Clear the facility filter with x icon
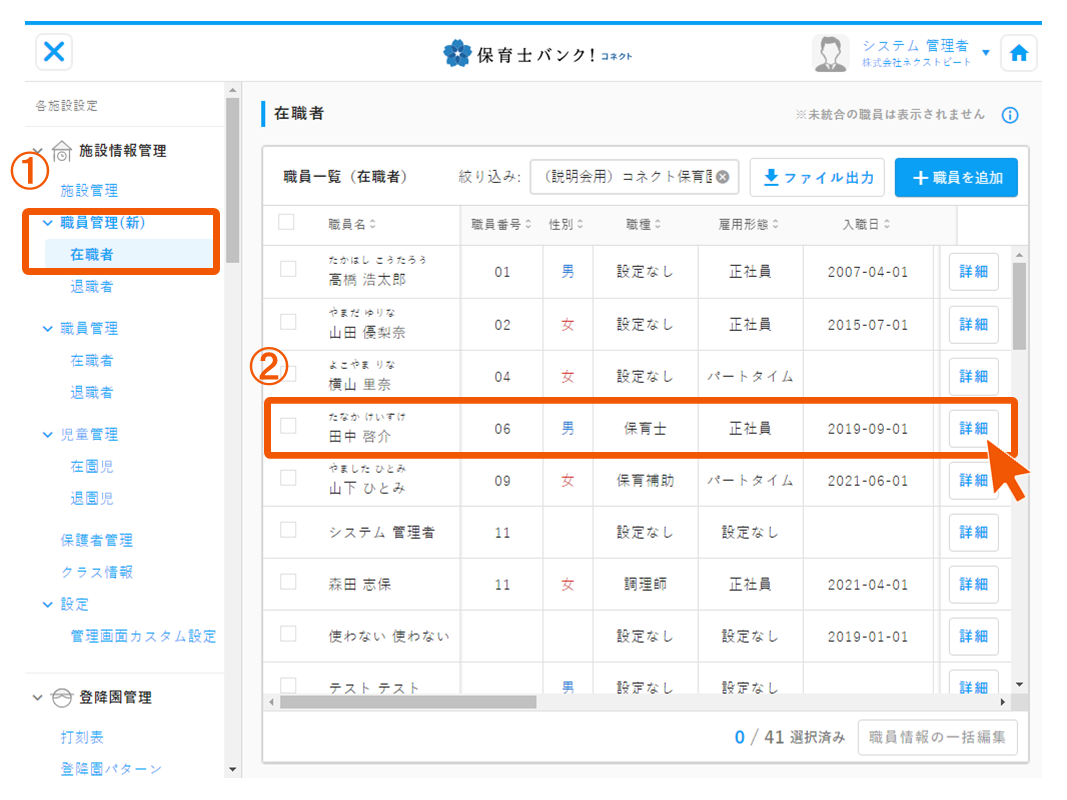Image resolution: width=1067 pixels, height=800 pixels. coord(722,177)
